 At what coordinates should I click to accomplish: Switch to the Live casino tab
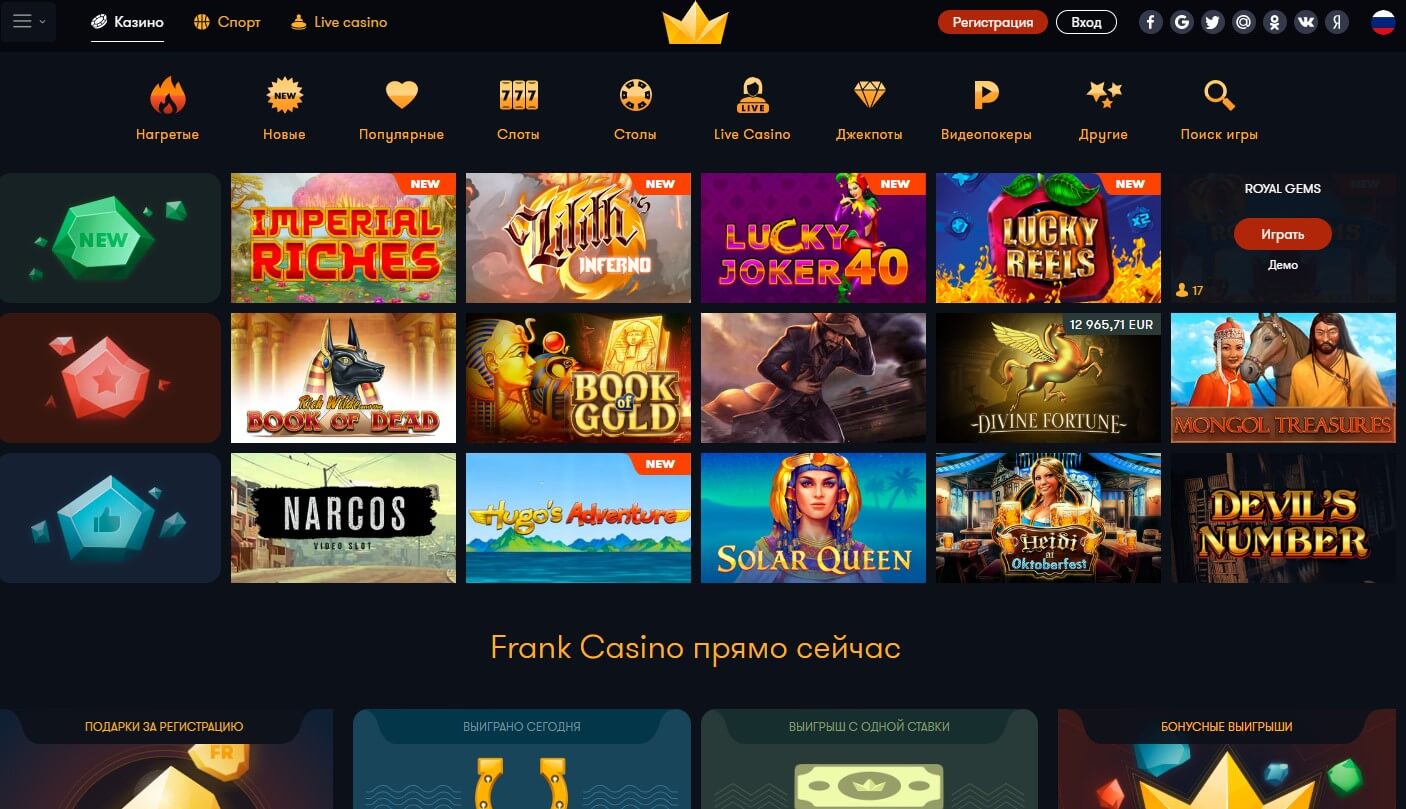click(x=339, y=22)
